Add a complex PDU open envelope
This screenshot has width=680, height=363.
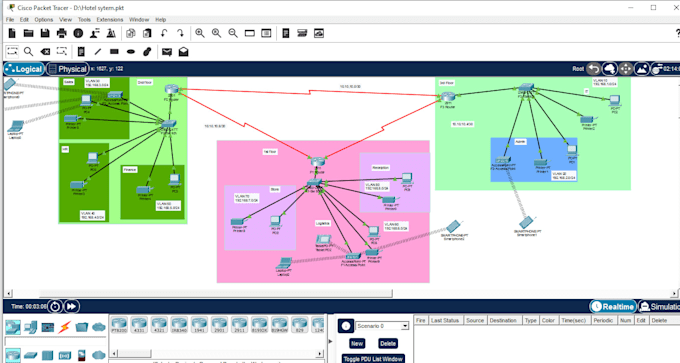pyautogui.click(x=183, y=52)
